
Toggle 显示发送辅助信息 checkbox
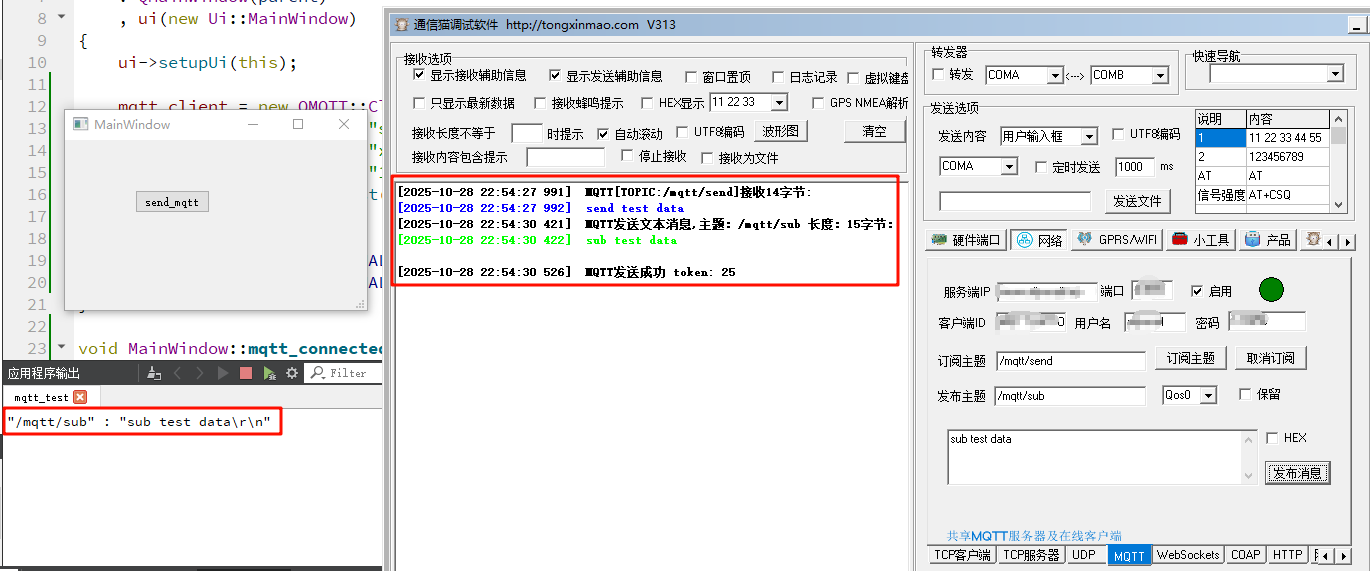coord(555,75)
